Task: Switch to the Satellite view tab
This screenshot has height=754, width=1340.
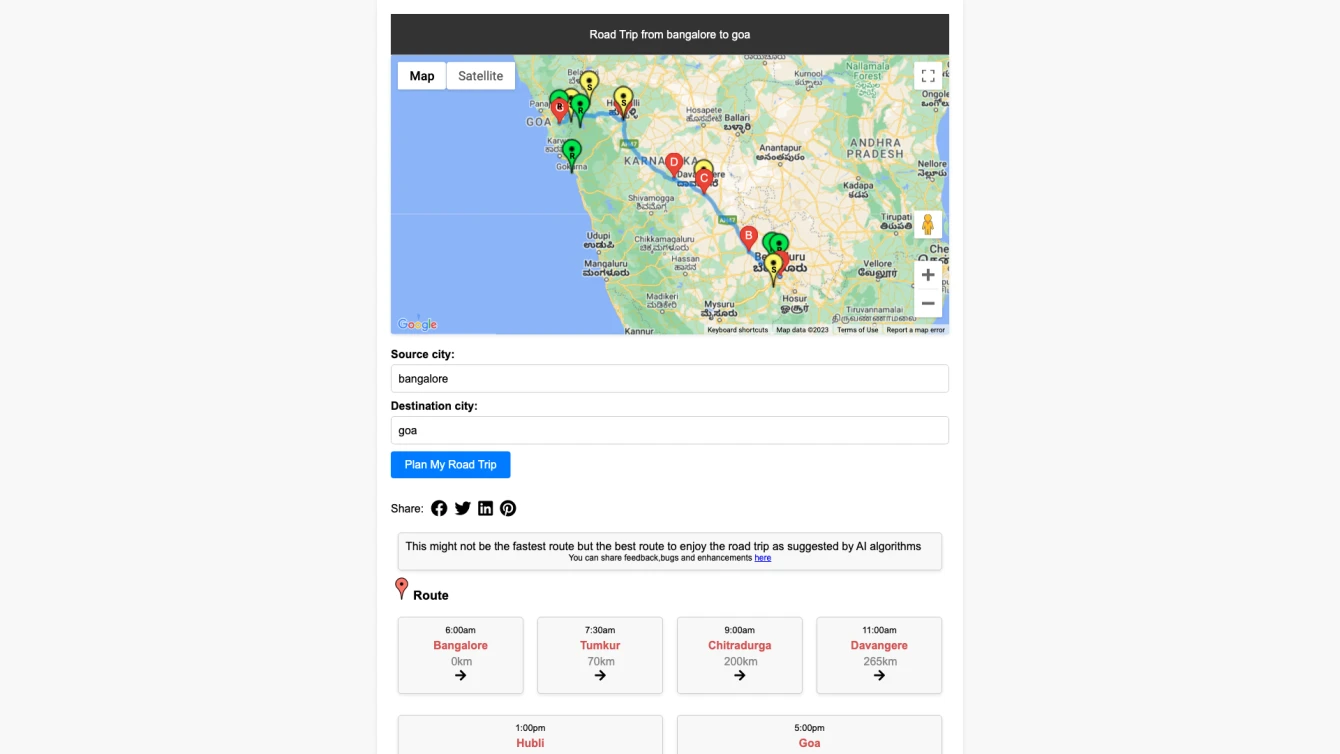Action: [x=481, y=76]
